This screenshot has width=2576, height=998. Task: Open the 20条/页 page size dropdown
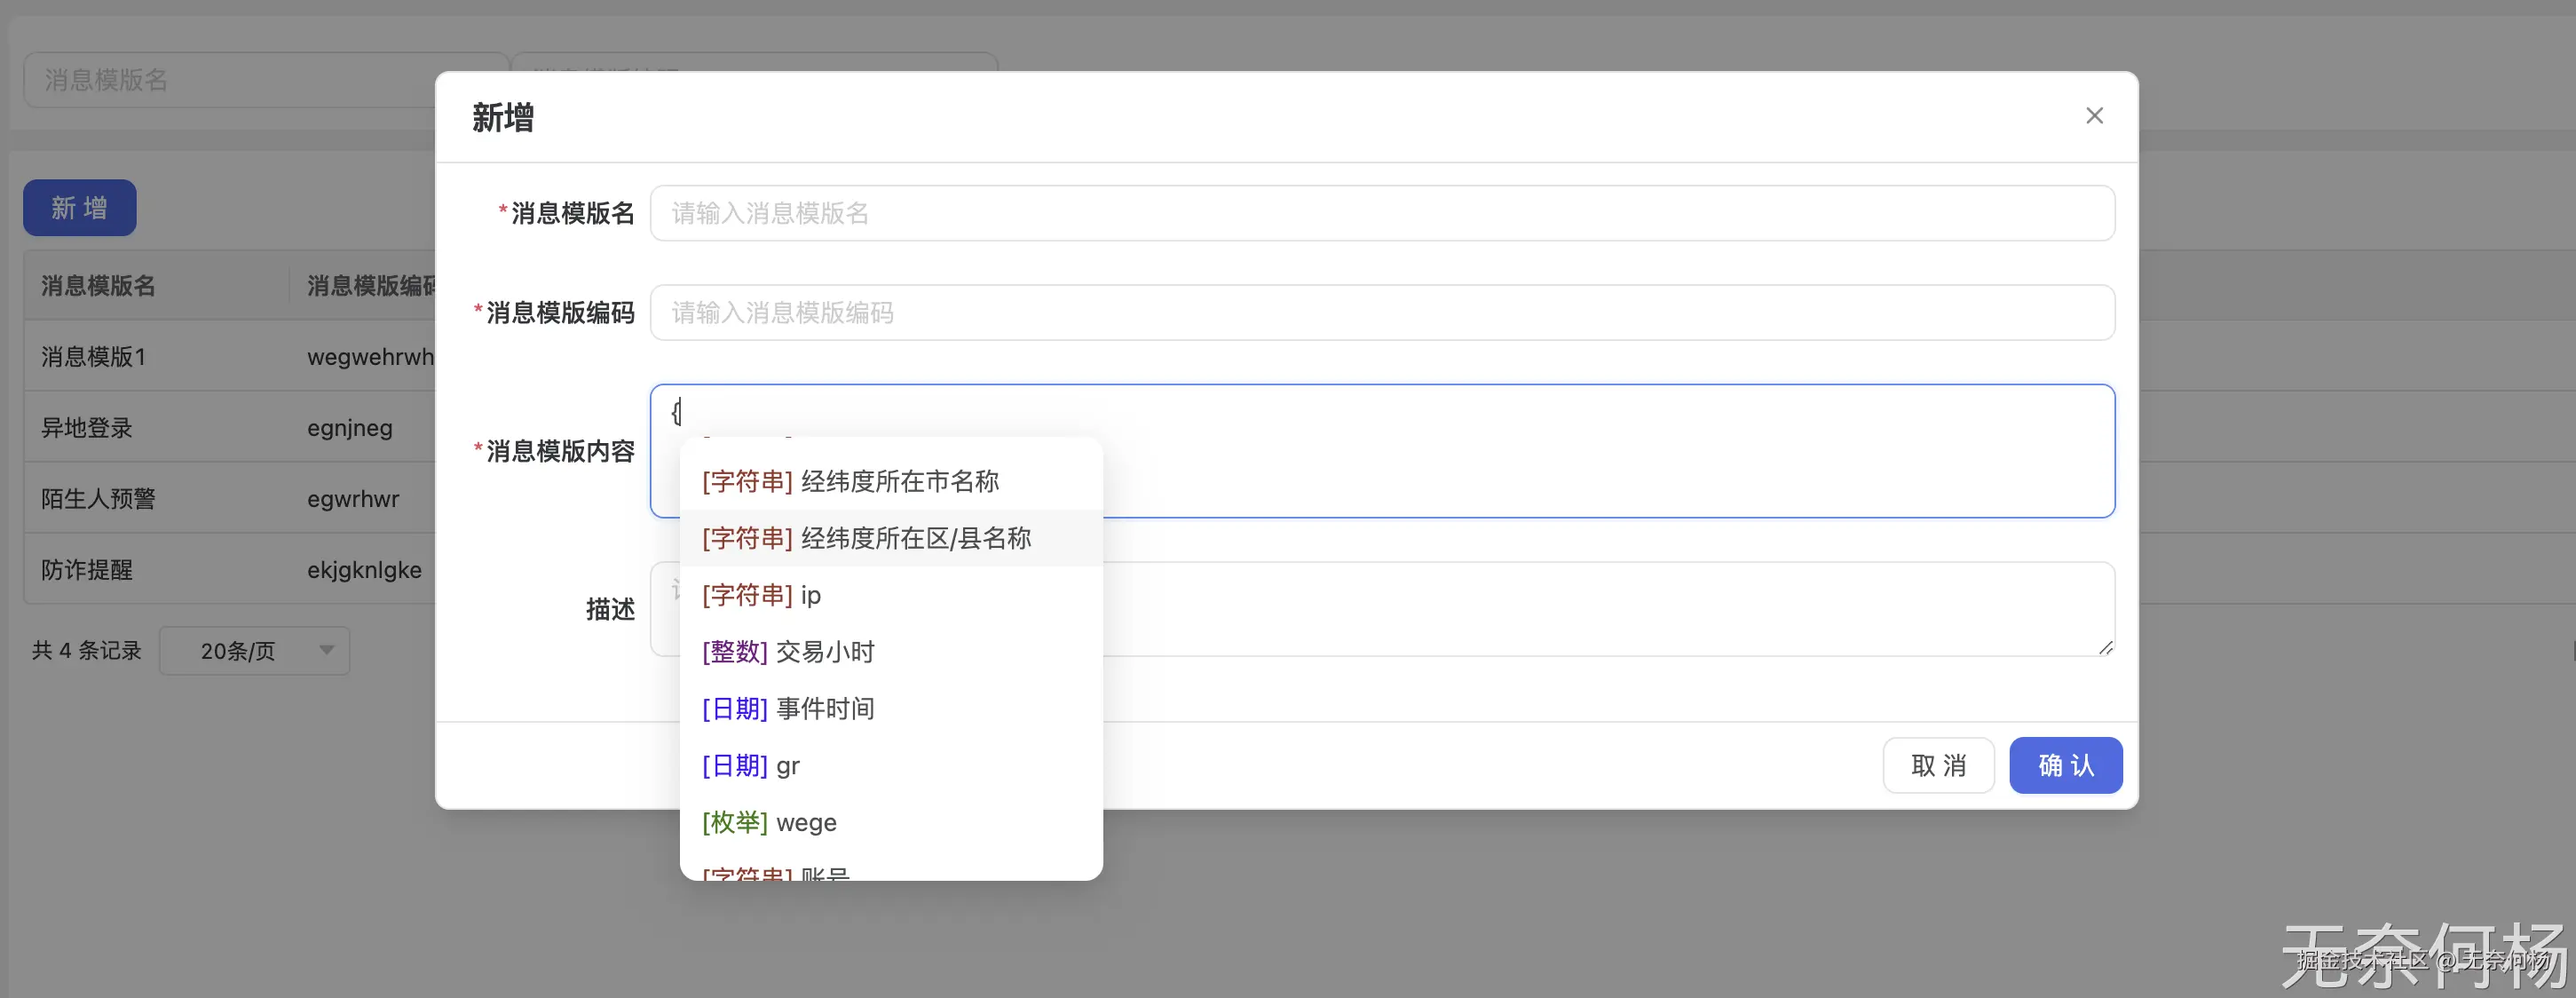(x=238, y=651)
